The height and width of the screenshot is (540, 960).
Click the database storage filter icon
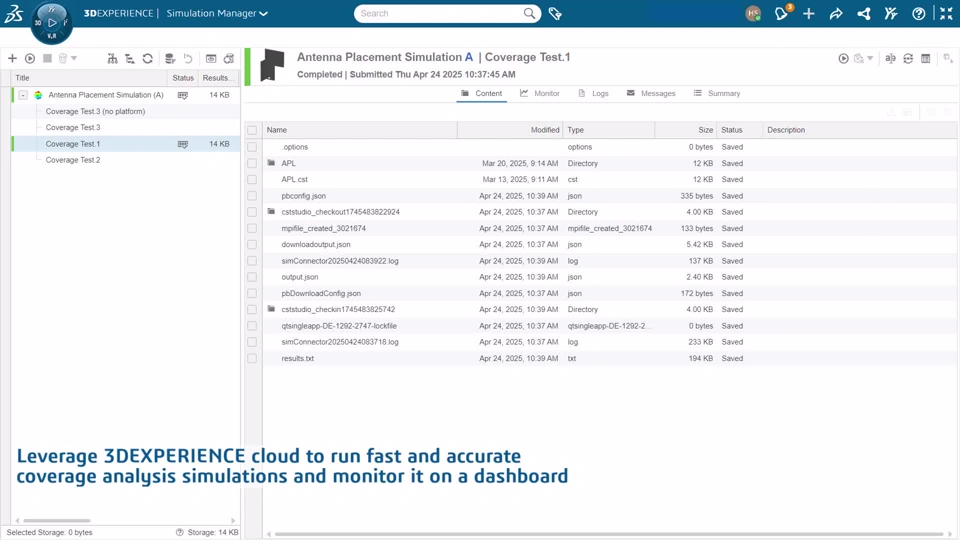click(170, 58)
